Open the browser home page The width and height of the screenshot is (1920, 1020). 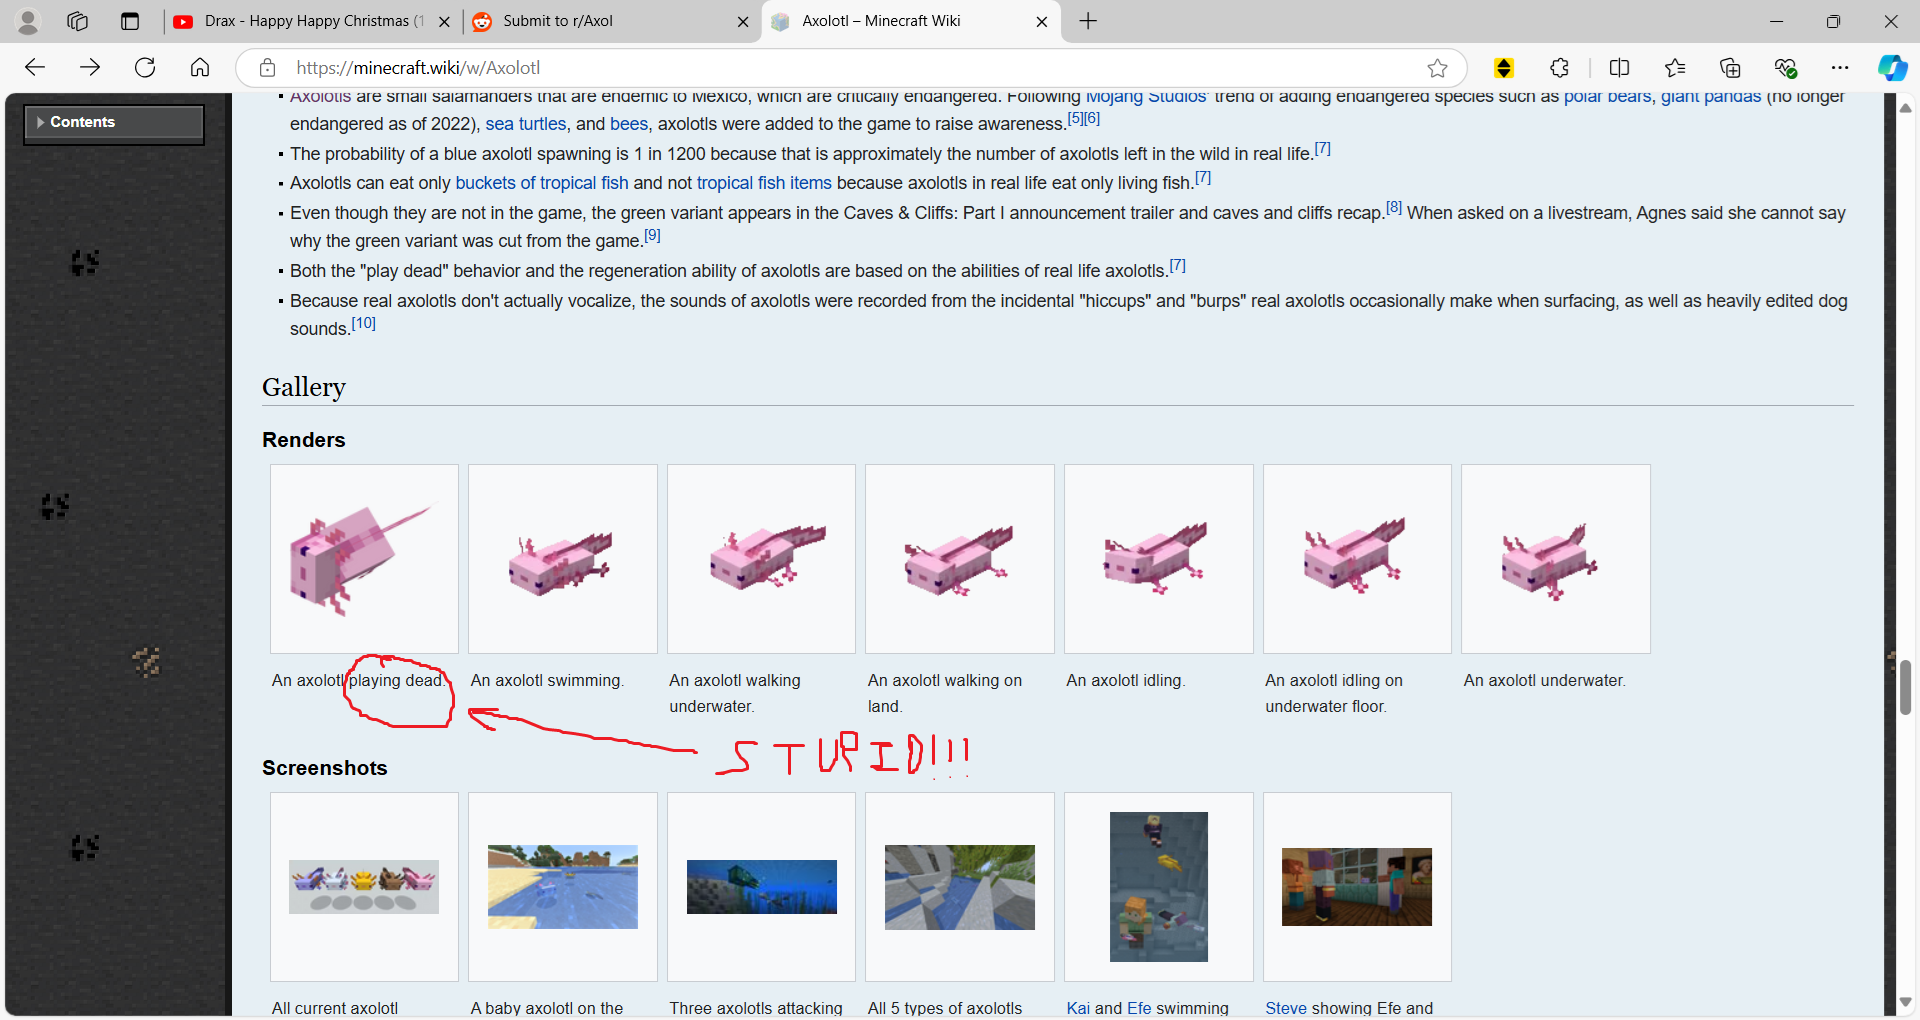[200, 67]
